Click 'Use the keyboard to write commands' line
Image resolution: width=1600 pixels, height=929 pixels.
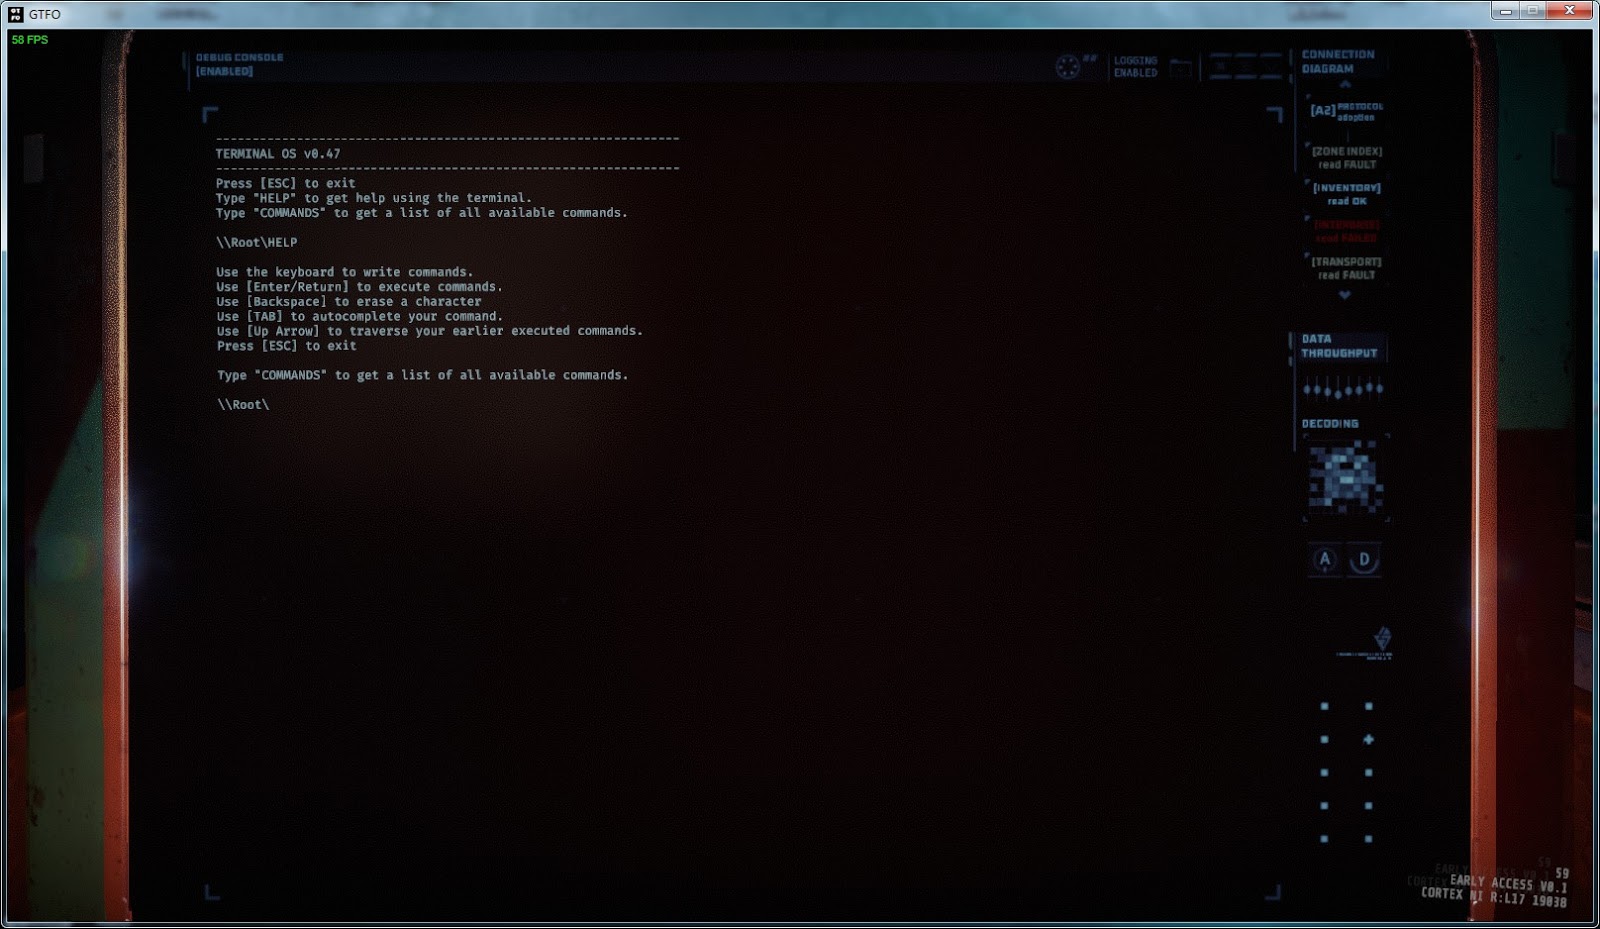345,272
